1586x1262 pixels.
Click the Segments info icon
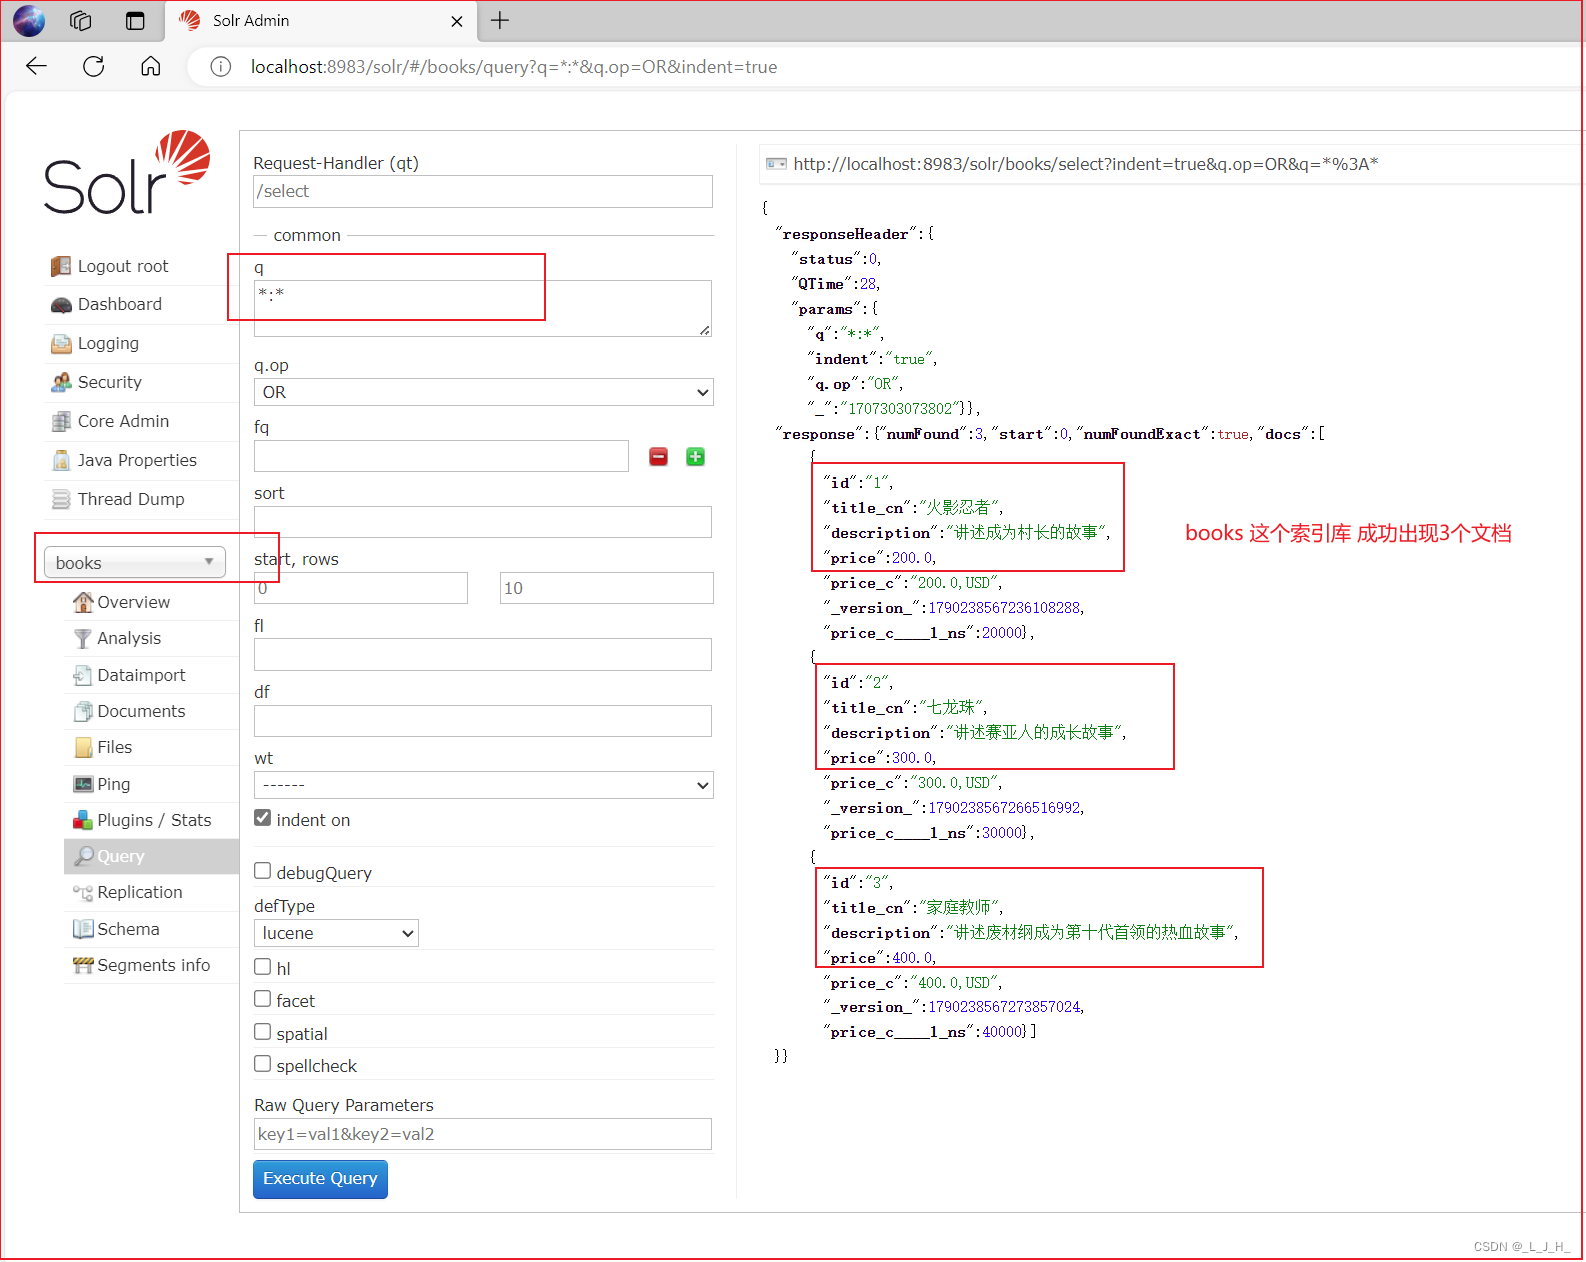(x=83, y=965)
